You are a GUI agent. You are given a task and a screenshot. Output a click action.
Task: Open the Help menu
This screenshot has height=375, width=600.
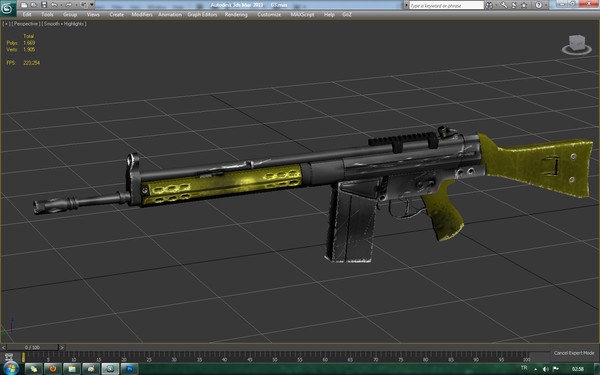pyautogui.click(x=329, y=15)
